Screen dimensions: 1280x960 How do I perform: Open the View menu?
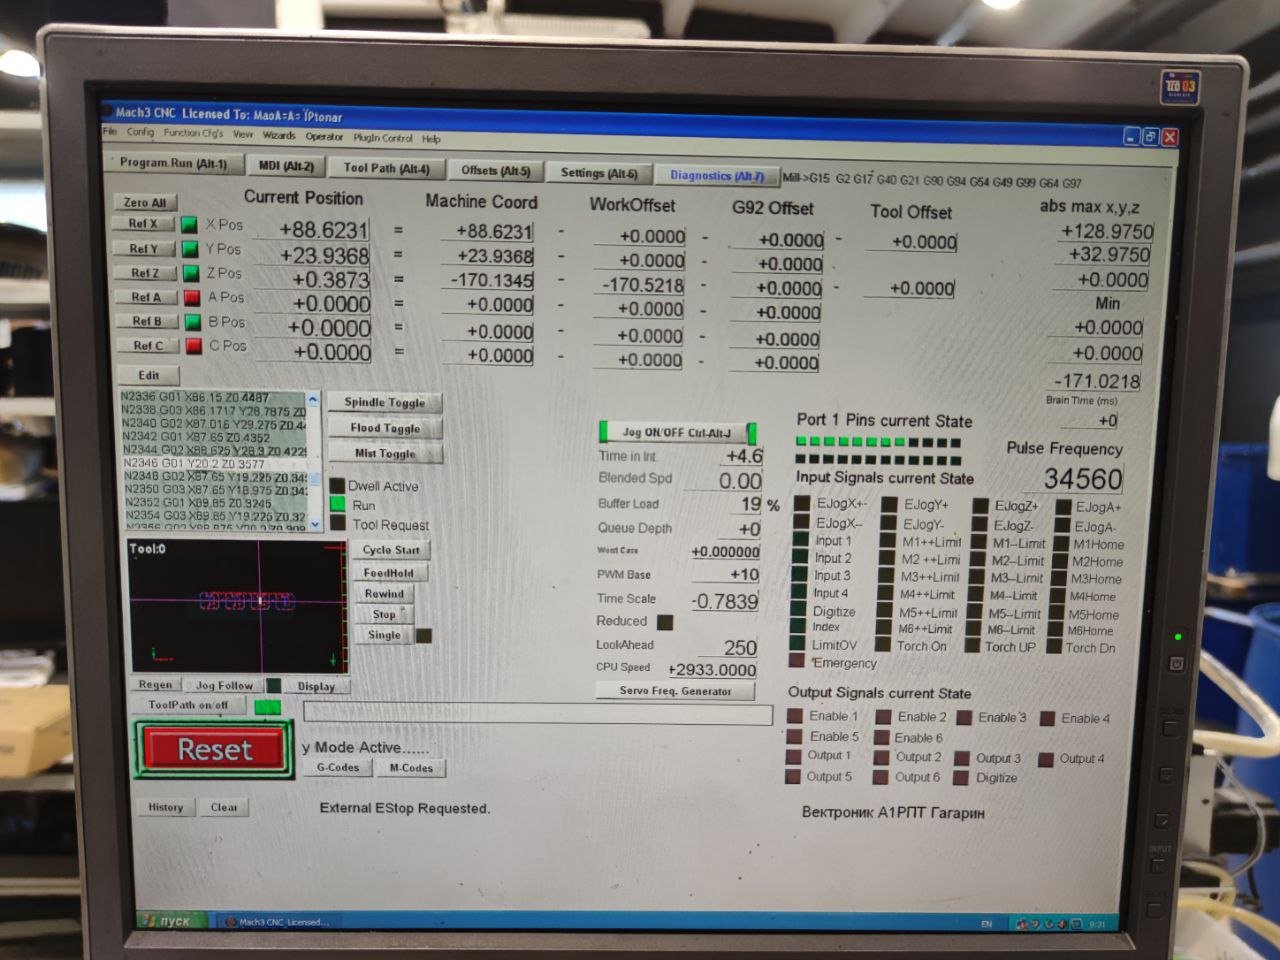tap(243, 134)
